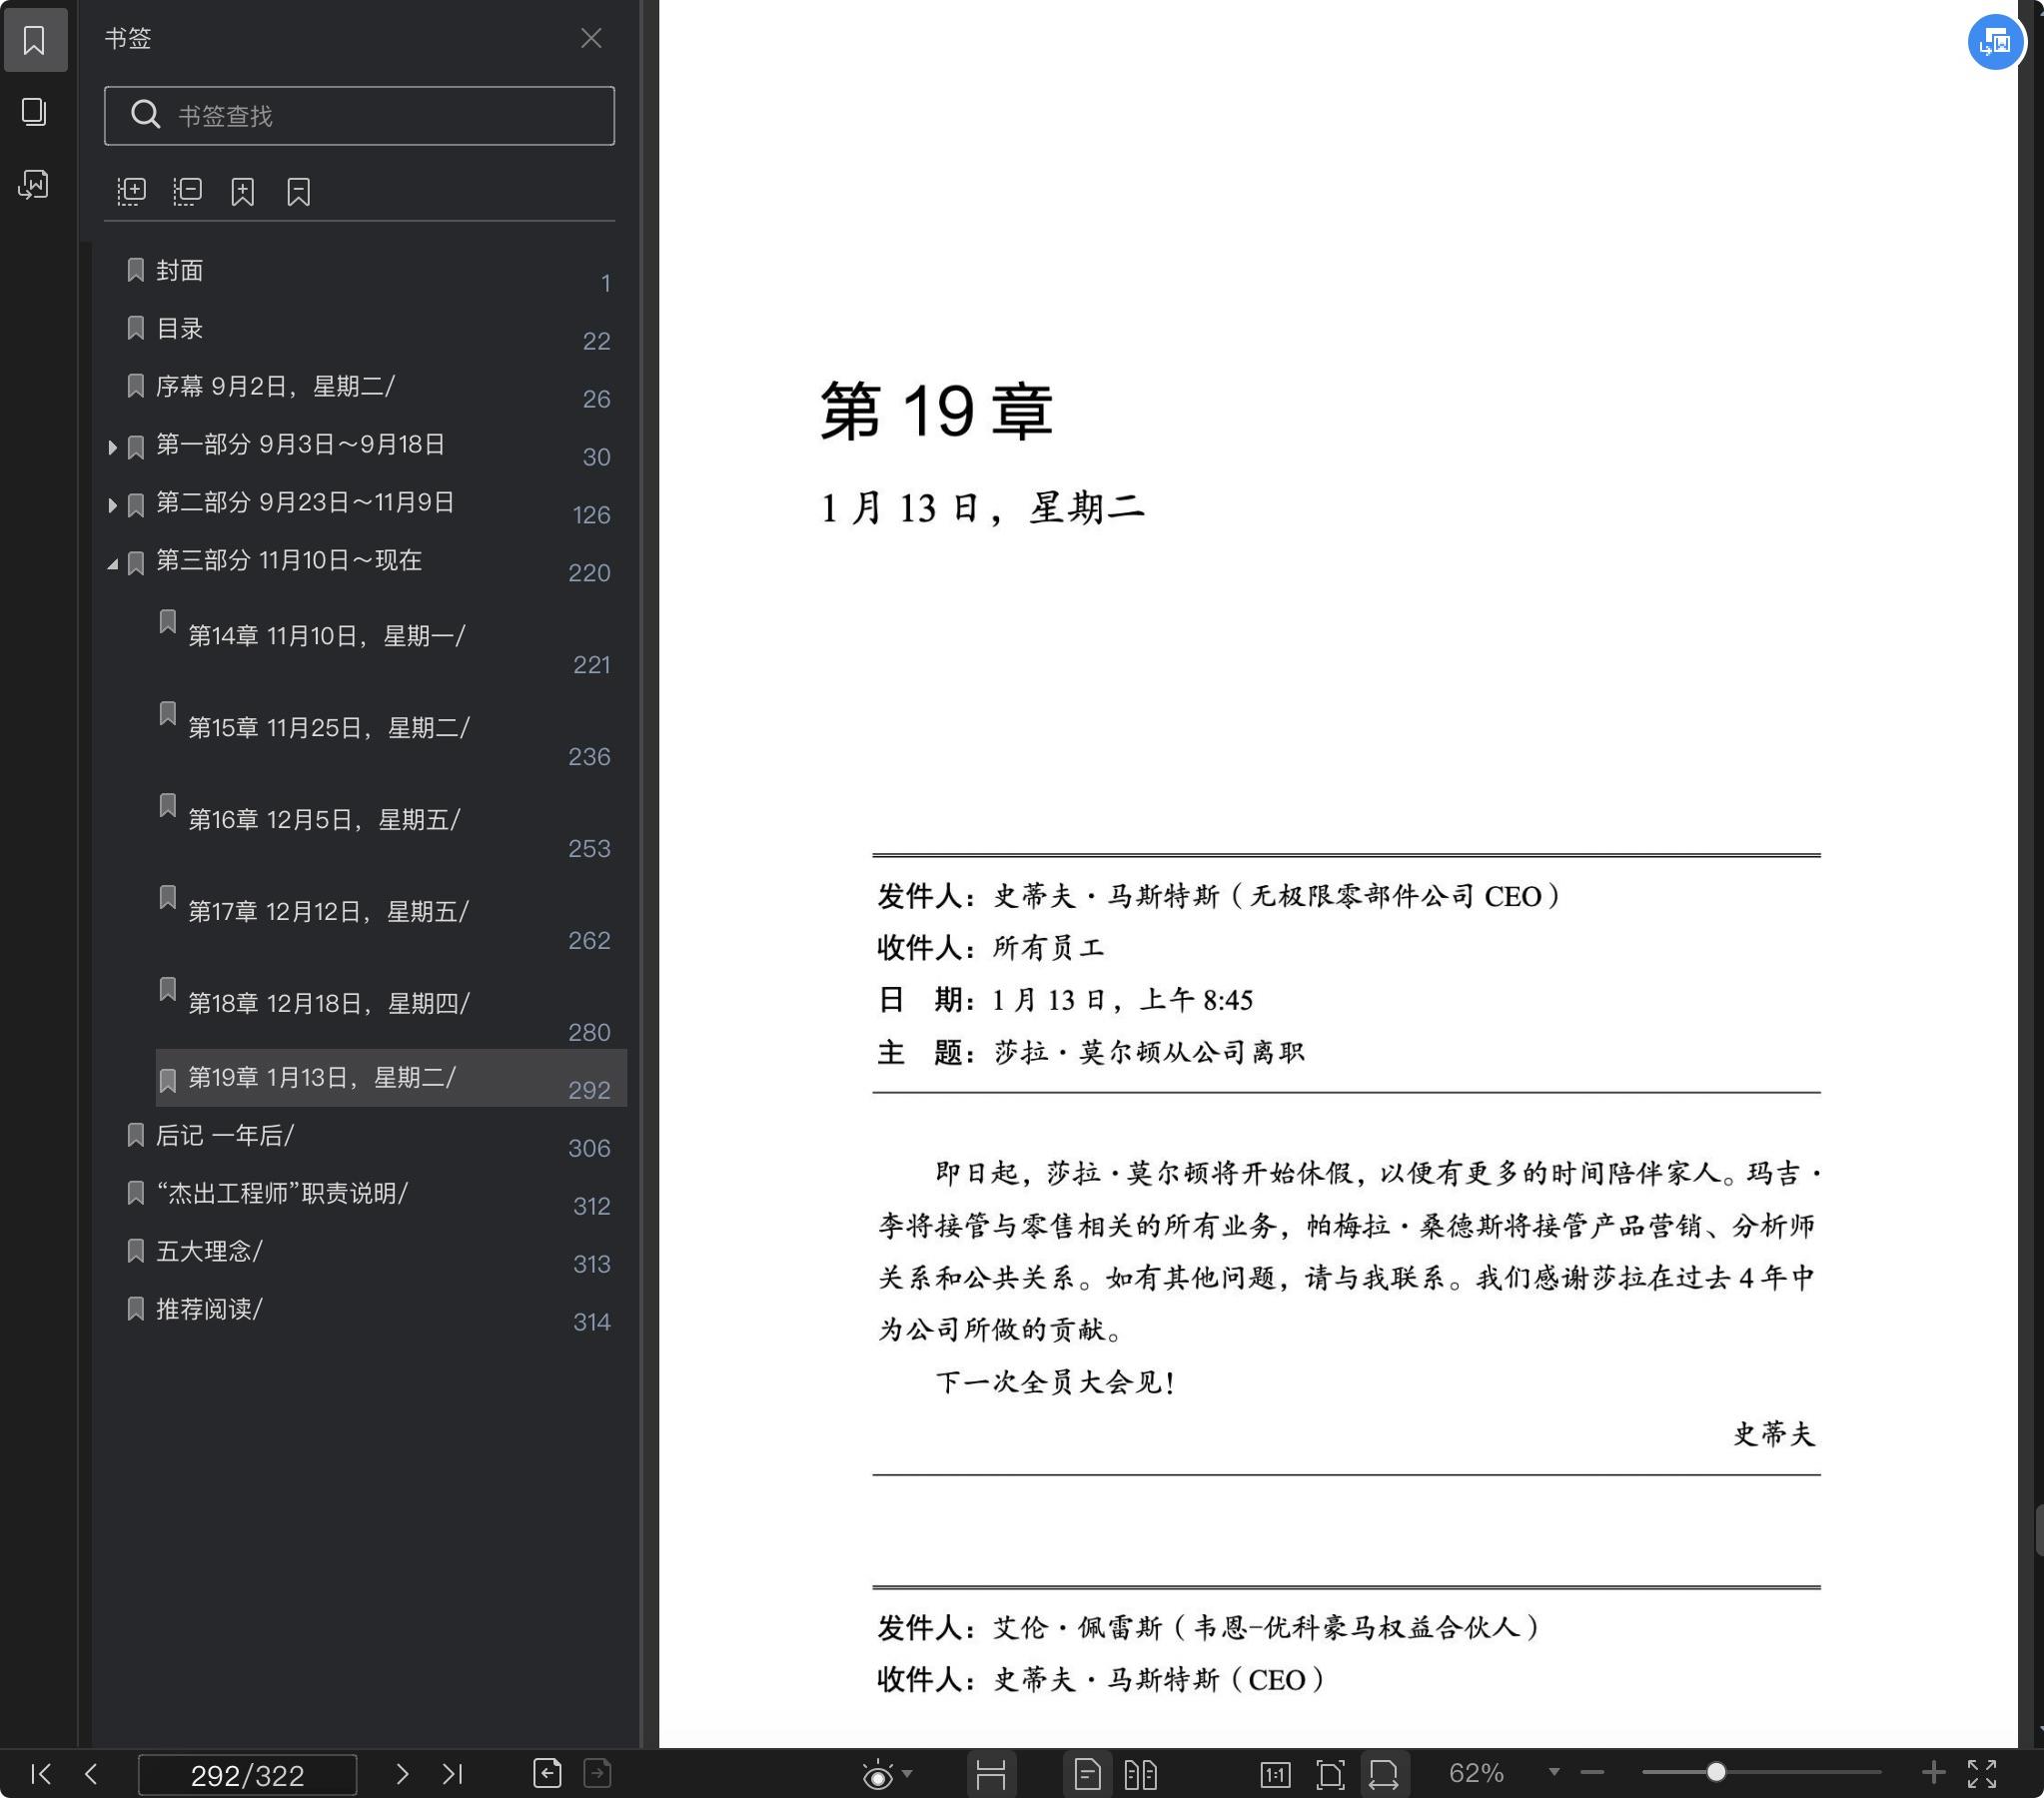Click zoom in plus button
2044x1798 pixels.
(x=1933, y=1773)
